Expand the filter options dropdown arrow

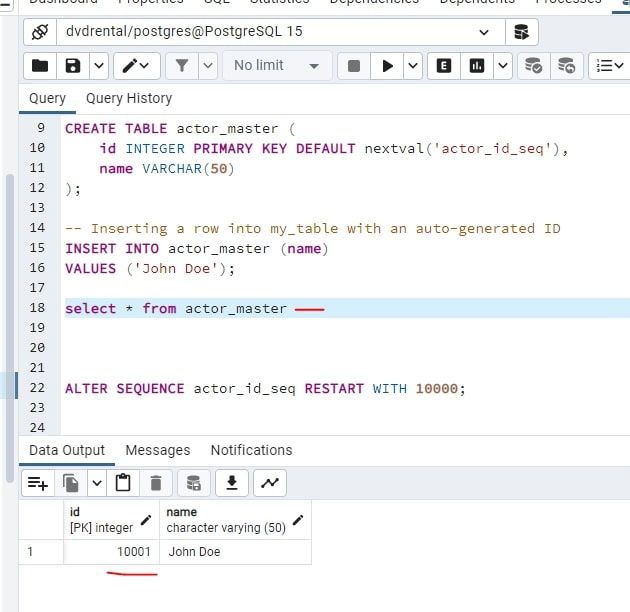[x=208, y=65]
